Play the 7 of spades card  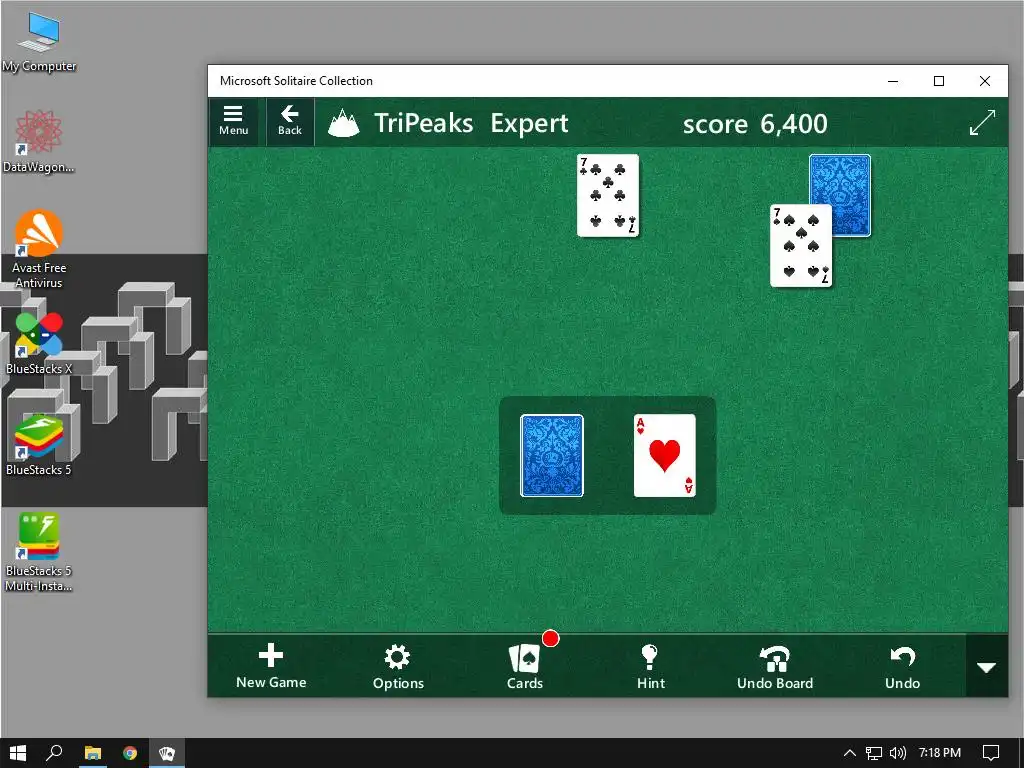click(x=801, y=246)
